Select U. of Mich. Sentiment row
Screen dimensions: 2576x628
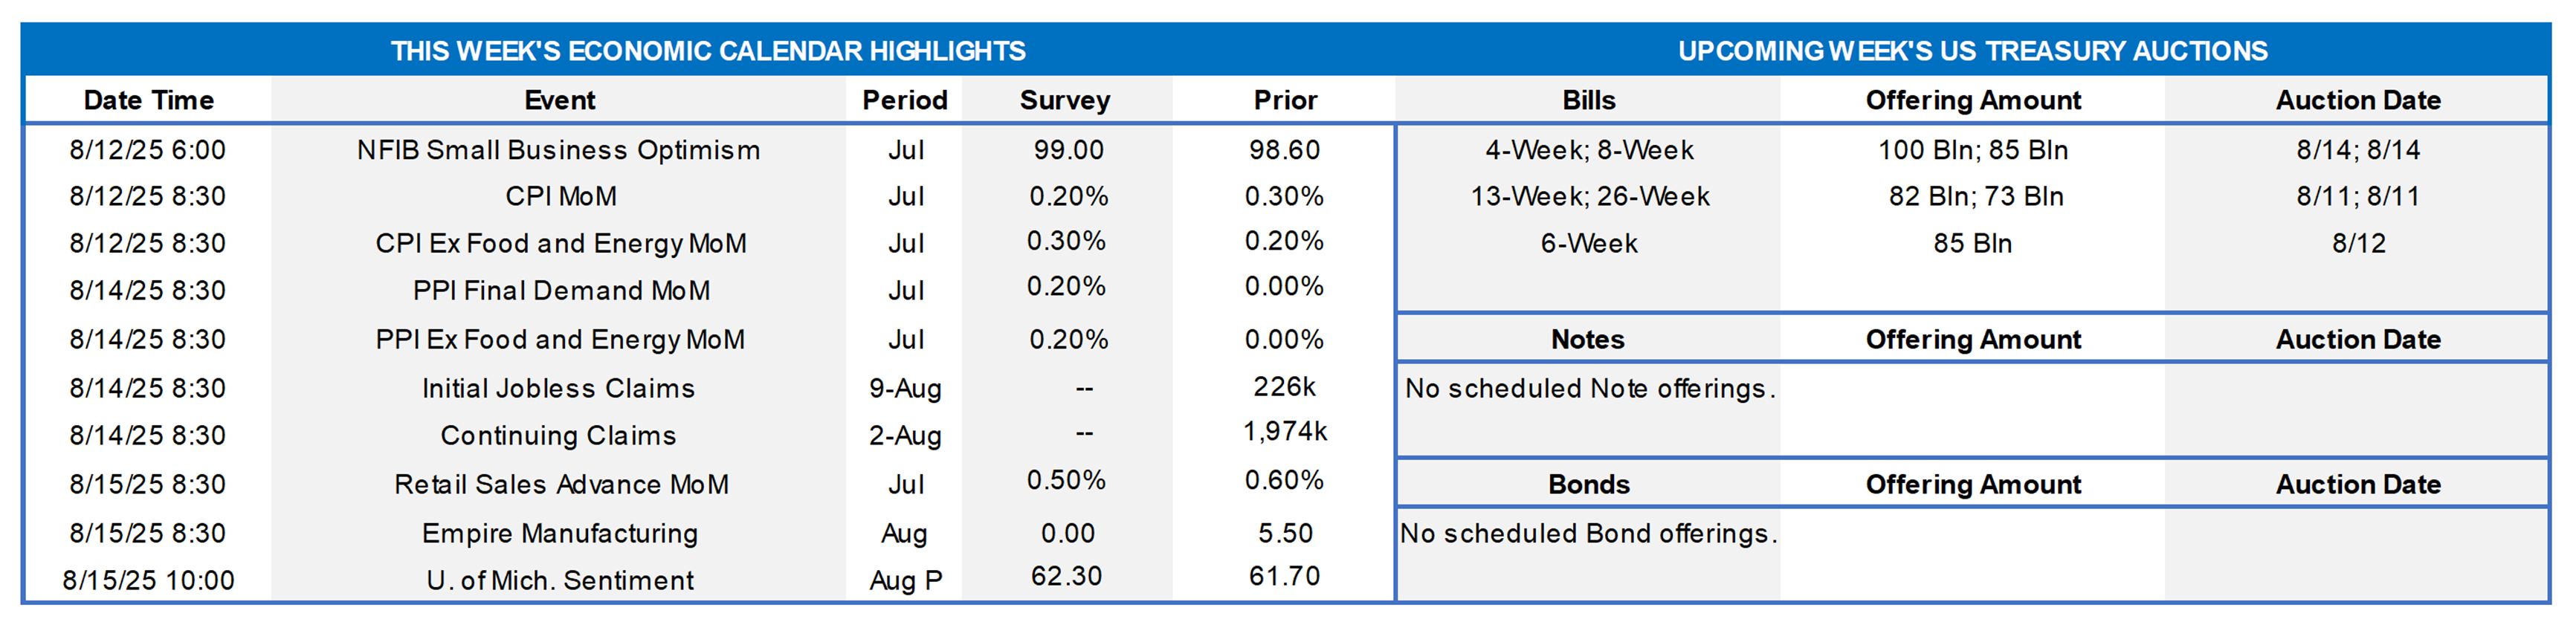click(x=559, y=580)
